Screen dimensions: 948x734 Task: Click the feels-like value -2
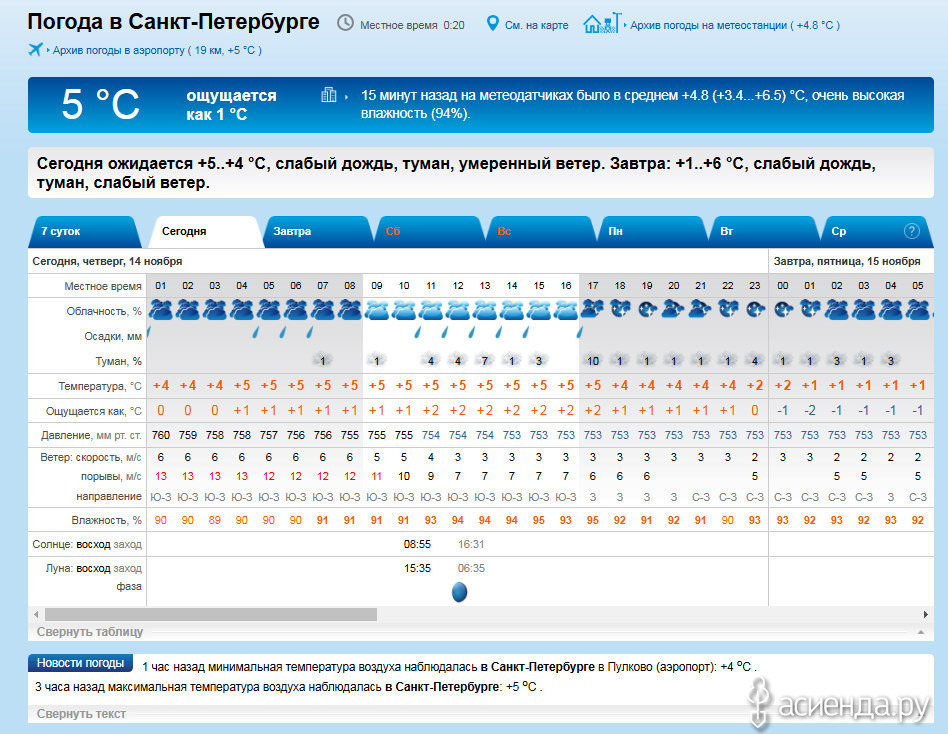810,411
